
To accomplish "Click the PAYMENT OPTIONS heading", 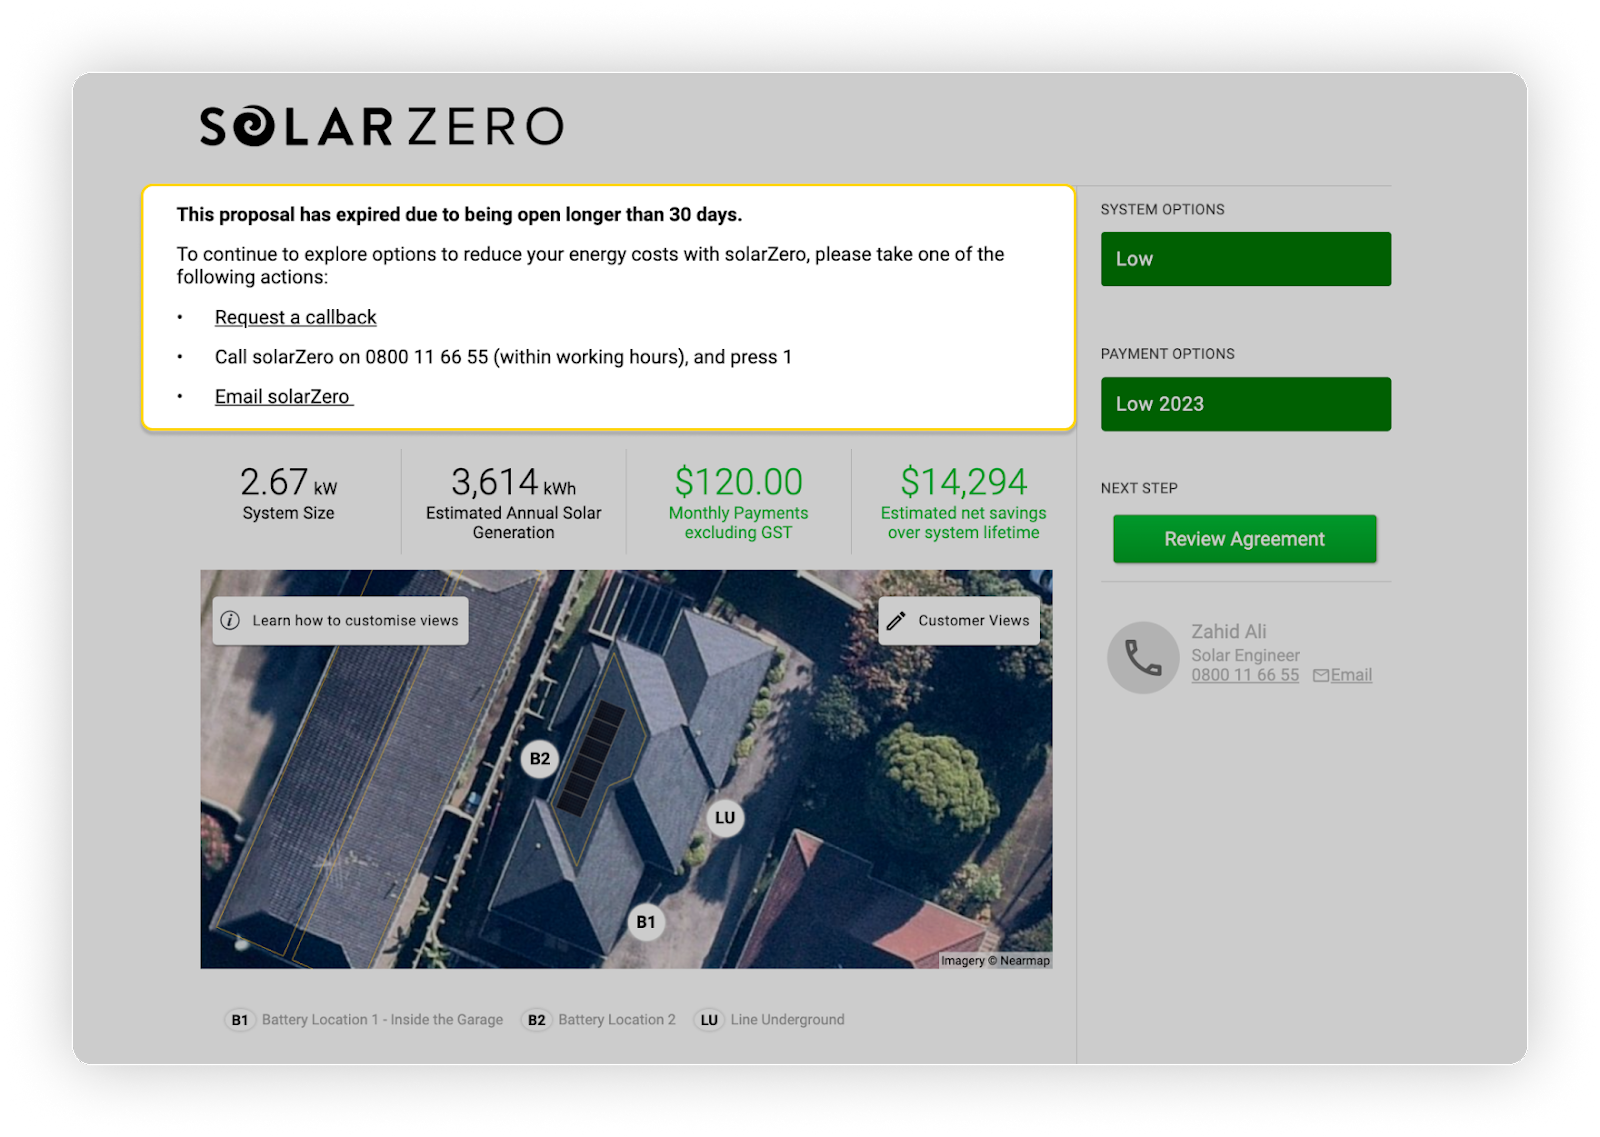I will (1167, 354).
